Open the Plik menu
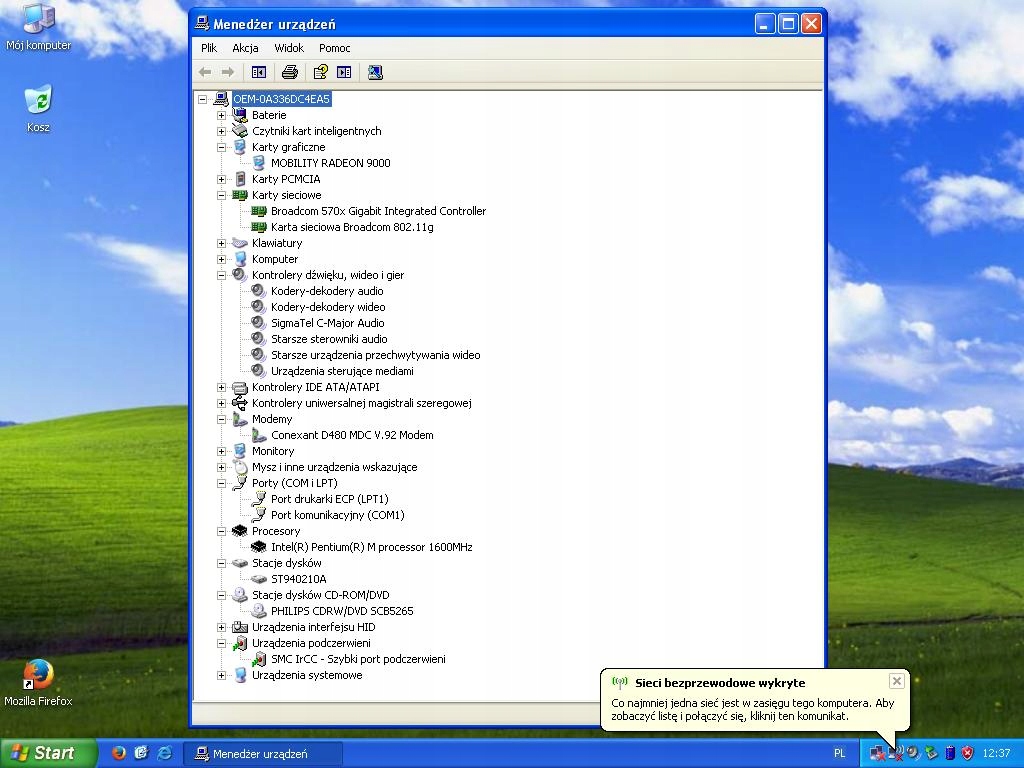 click(209, 48)
